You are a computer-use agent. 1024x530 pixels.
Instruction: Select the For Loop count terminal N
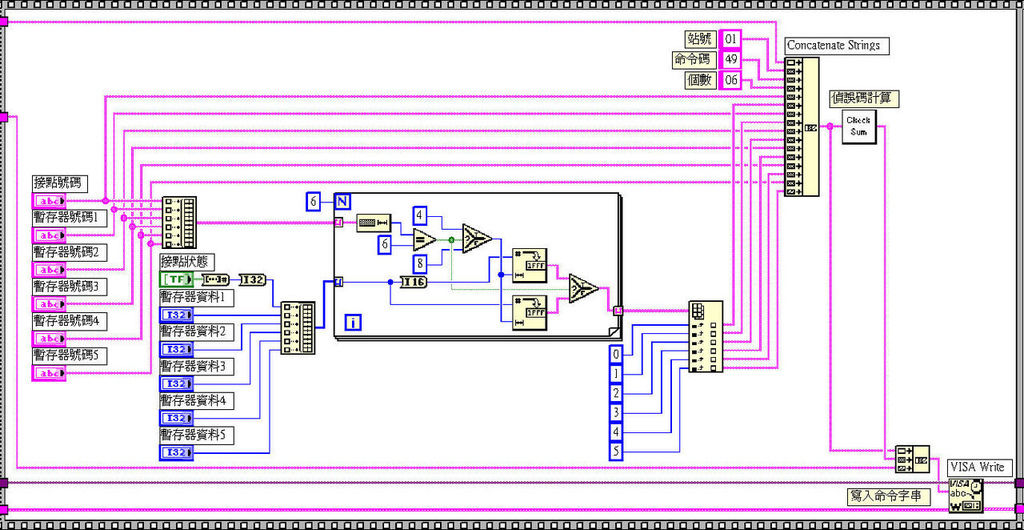[x=342, y=202]
